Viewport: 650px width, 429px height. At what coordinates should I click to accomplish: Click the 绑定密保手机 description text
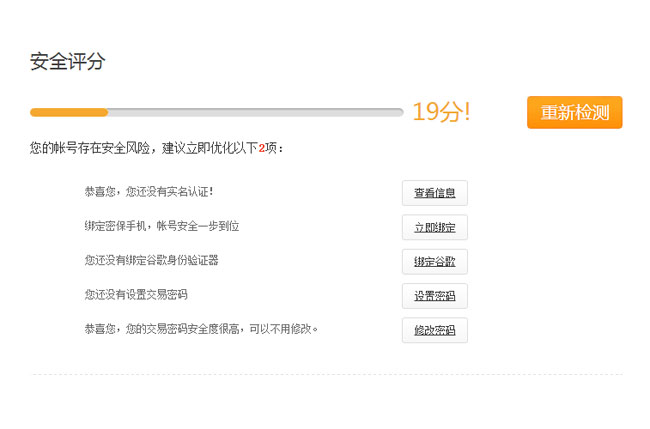pos(118,226)
